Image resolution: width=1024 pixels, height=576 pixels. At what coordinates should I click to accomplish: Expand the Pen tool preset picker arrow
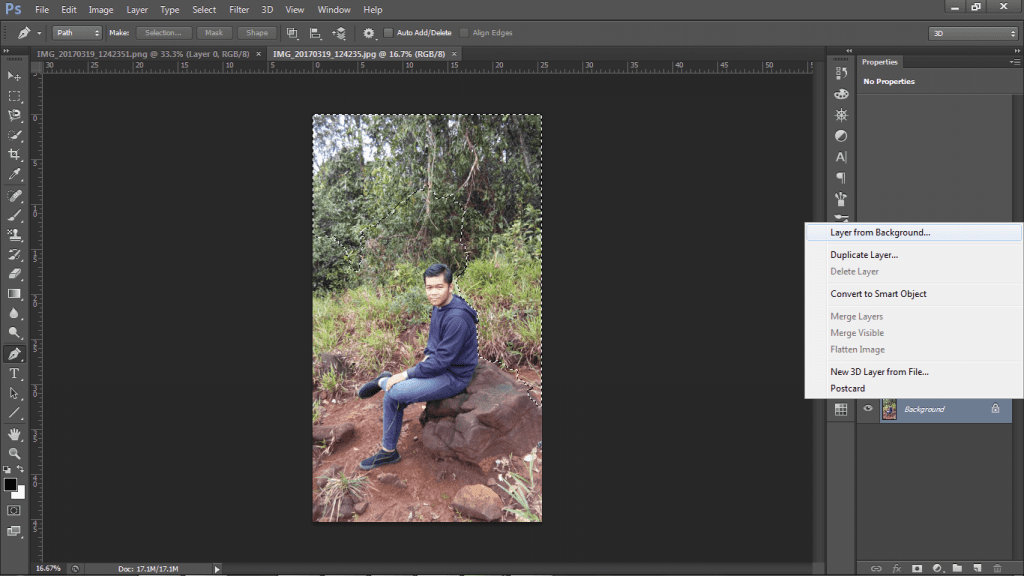coord(40,33)
